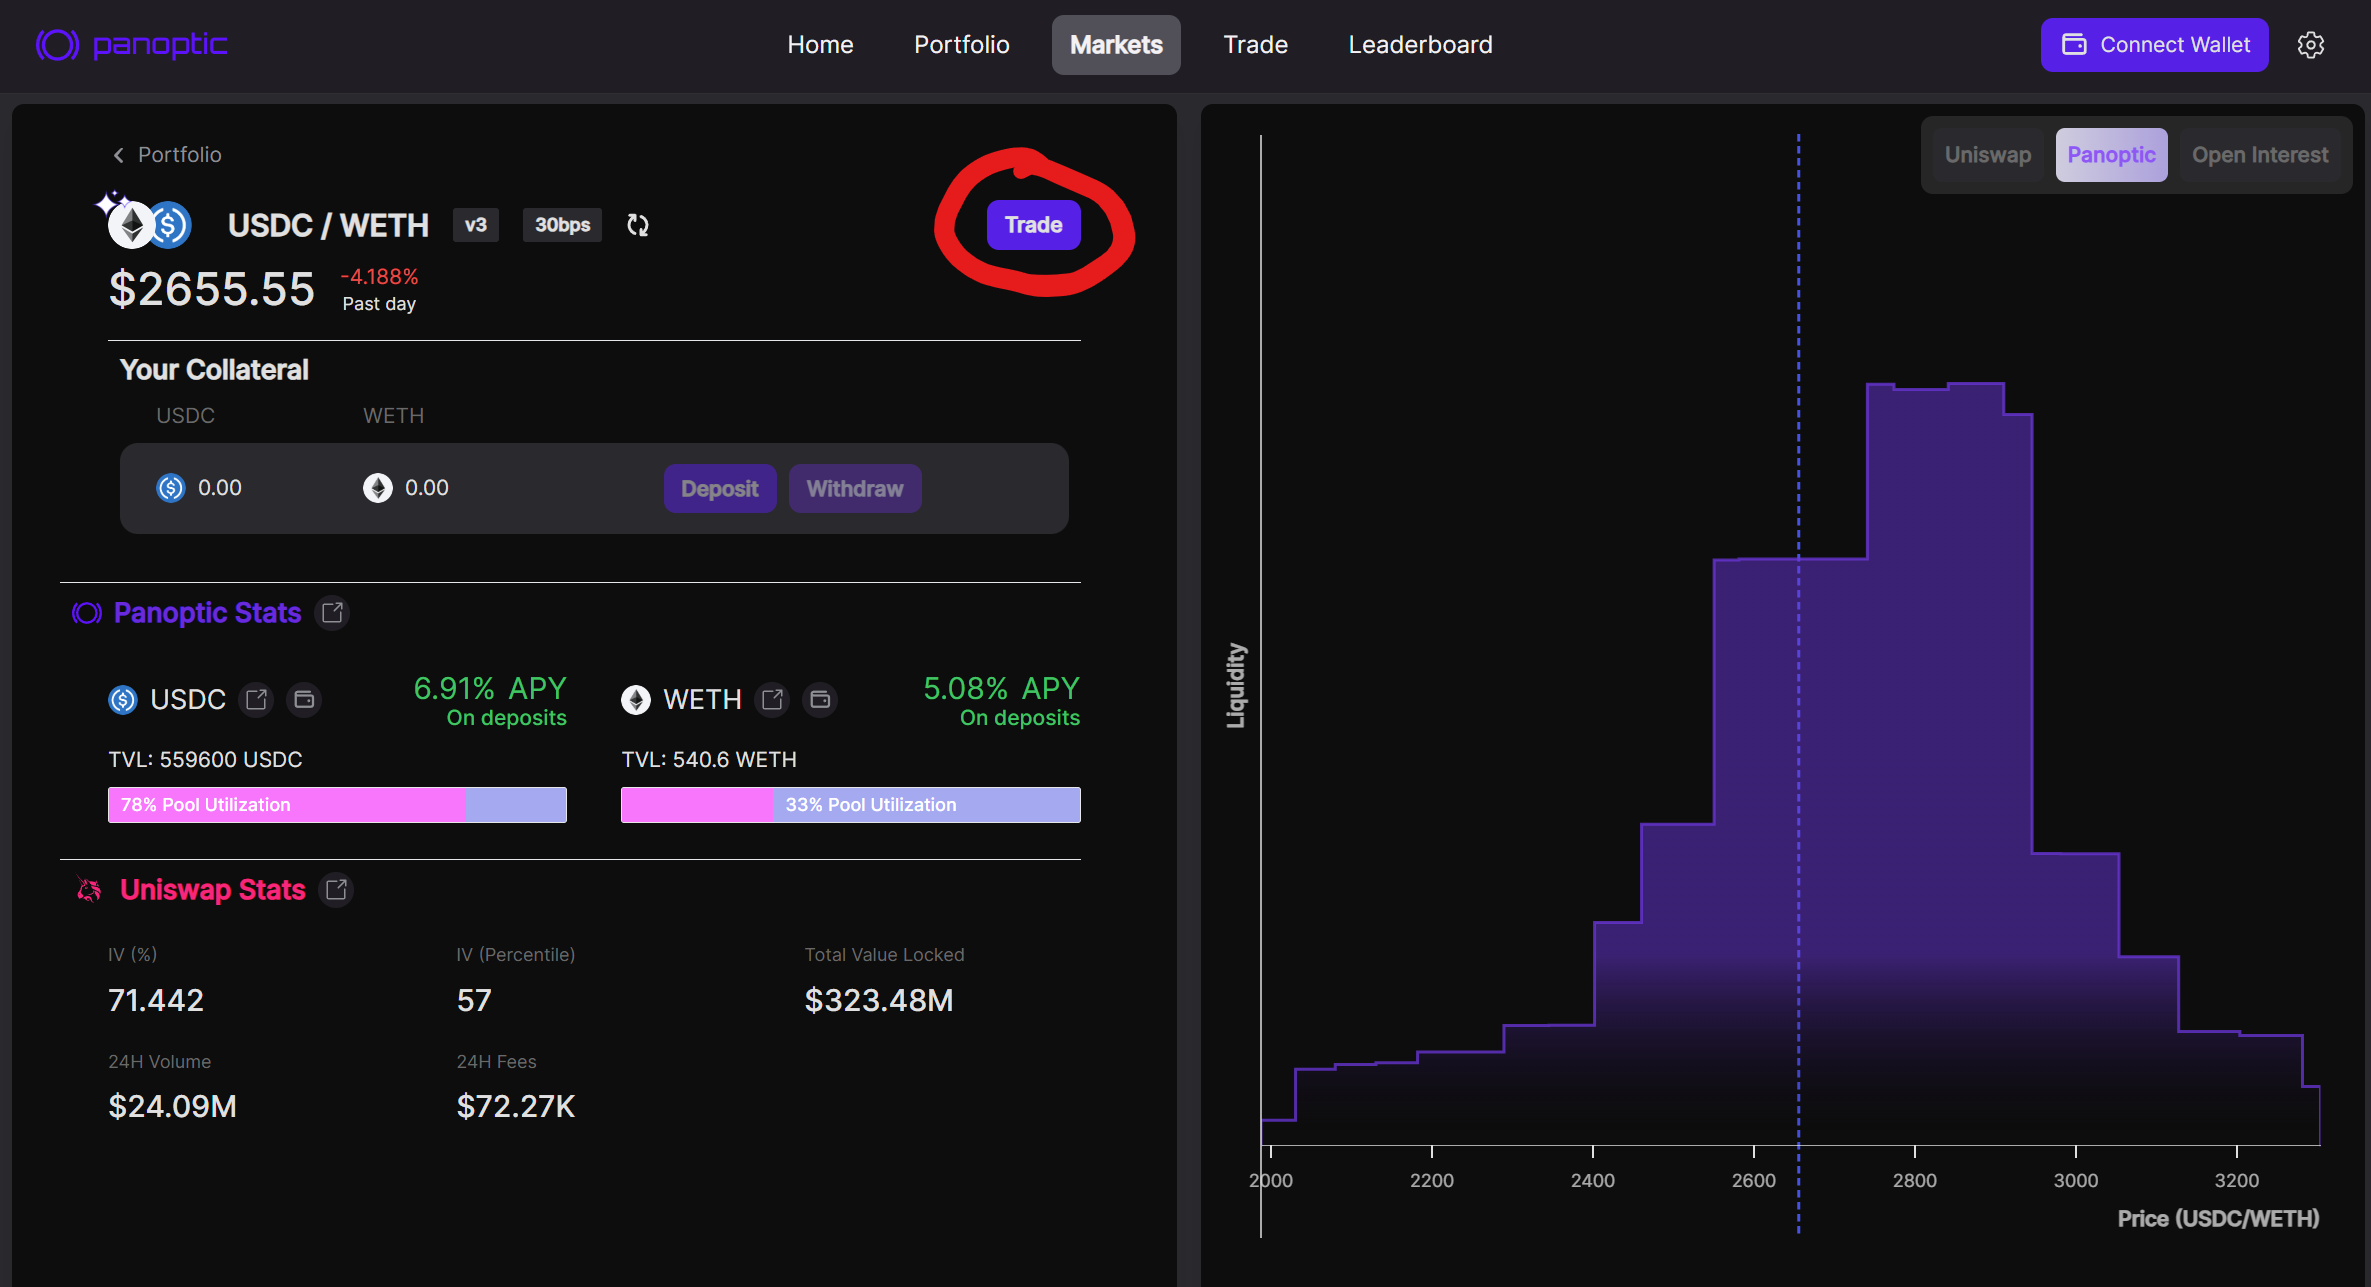Switch chart to Uniswap view
Screen dimensions: 2371x1287
click(1987, 155)
